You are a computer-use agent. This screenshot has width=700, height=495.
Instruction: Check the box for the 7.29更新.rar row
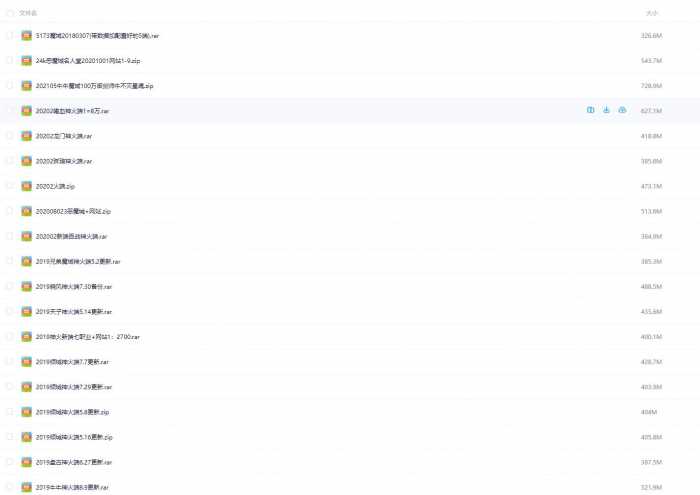pyautogui.click(x=9, y=386)
